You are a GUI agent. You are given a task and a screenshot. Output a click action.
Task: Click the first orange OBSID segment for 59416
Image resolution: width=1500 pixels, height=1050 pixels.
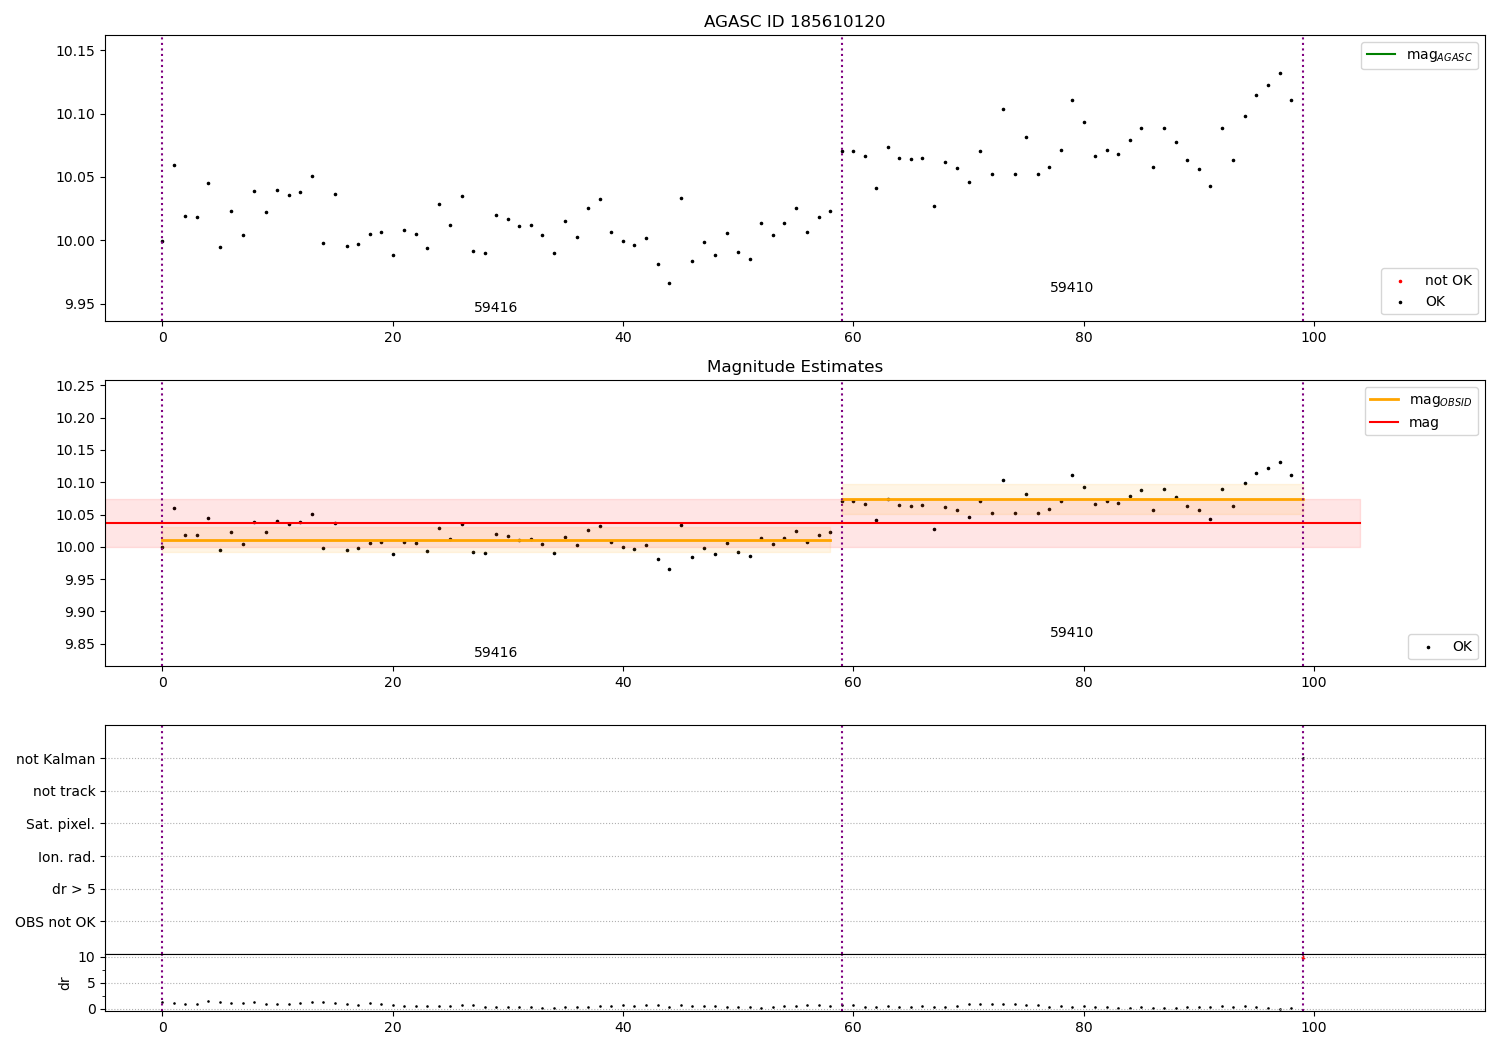[496, 540]
